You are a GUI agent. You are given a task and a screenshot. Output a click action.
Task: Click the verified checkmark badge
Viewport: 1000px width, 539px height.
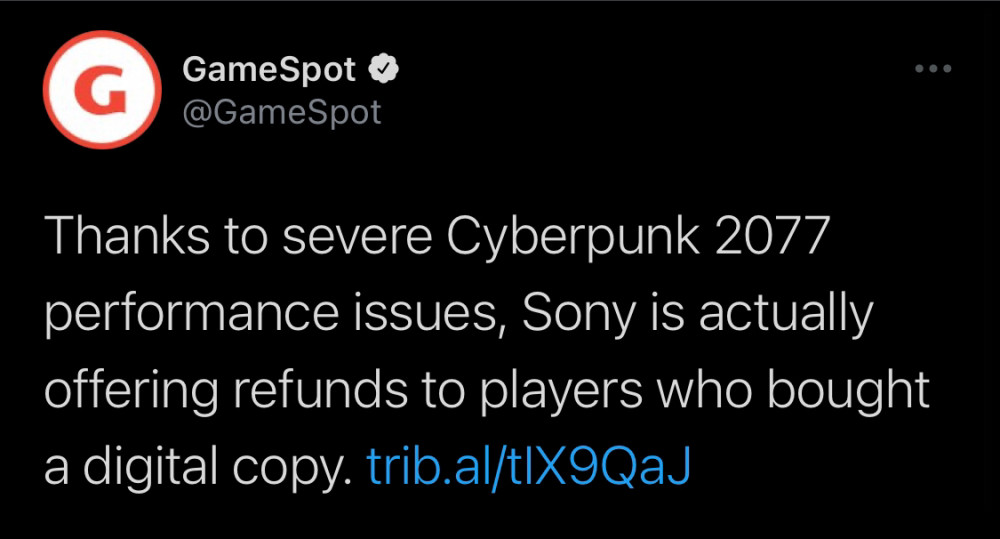[x=386, y=70]
